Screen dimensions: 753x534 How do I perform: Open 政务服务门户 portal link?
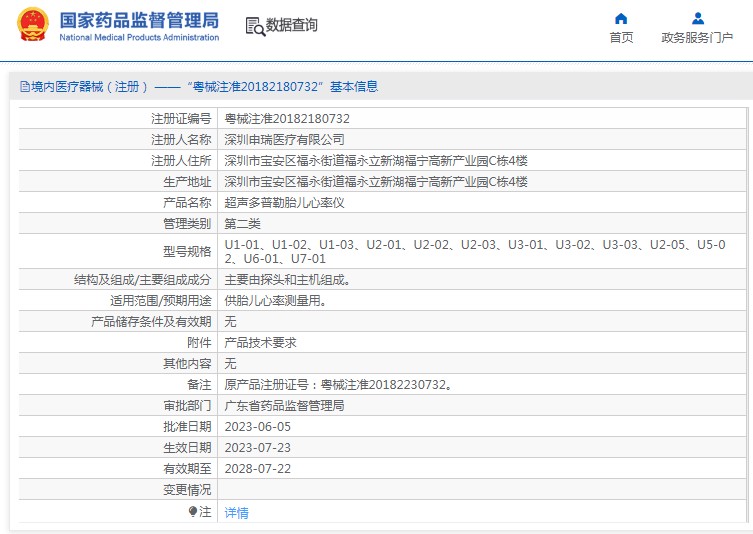coord(697,37)
